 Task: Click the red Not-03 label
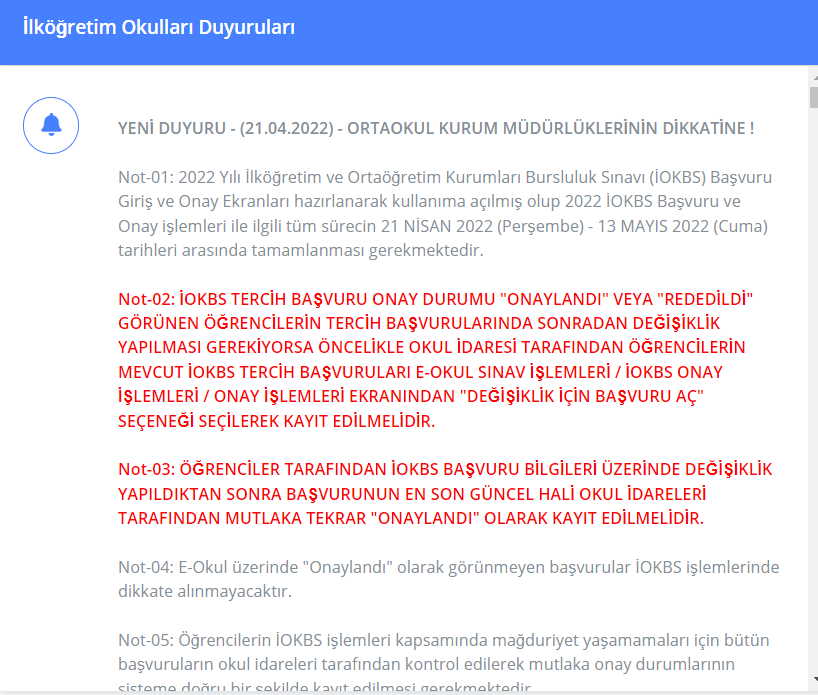point(145,470)
